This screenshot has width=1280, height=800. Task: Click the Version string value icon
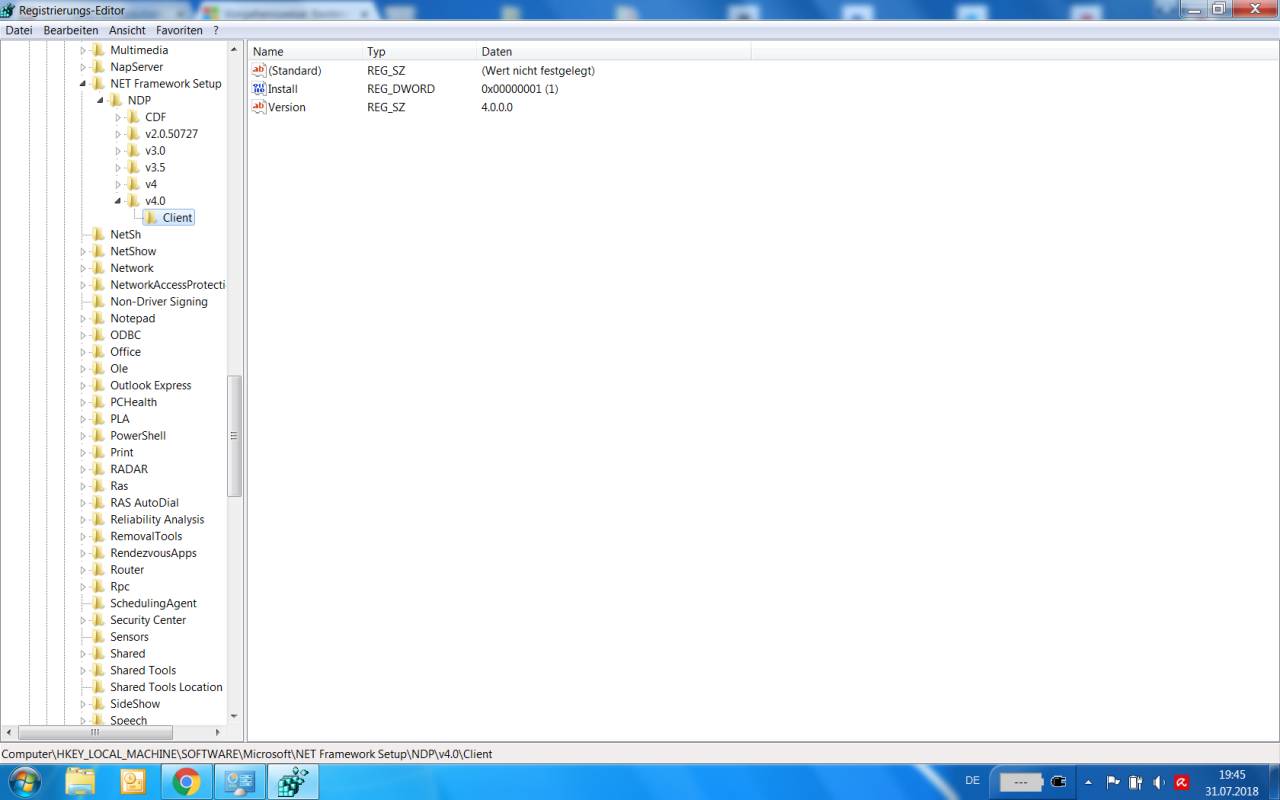point(259,107)
